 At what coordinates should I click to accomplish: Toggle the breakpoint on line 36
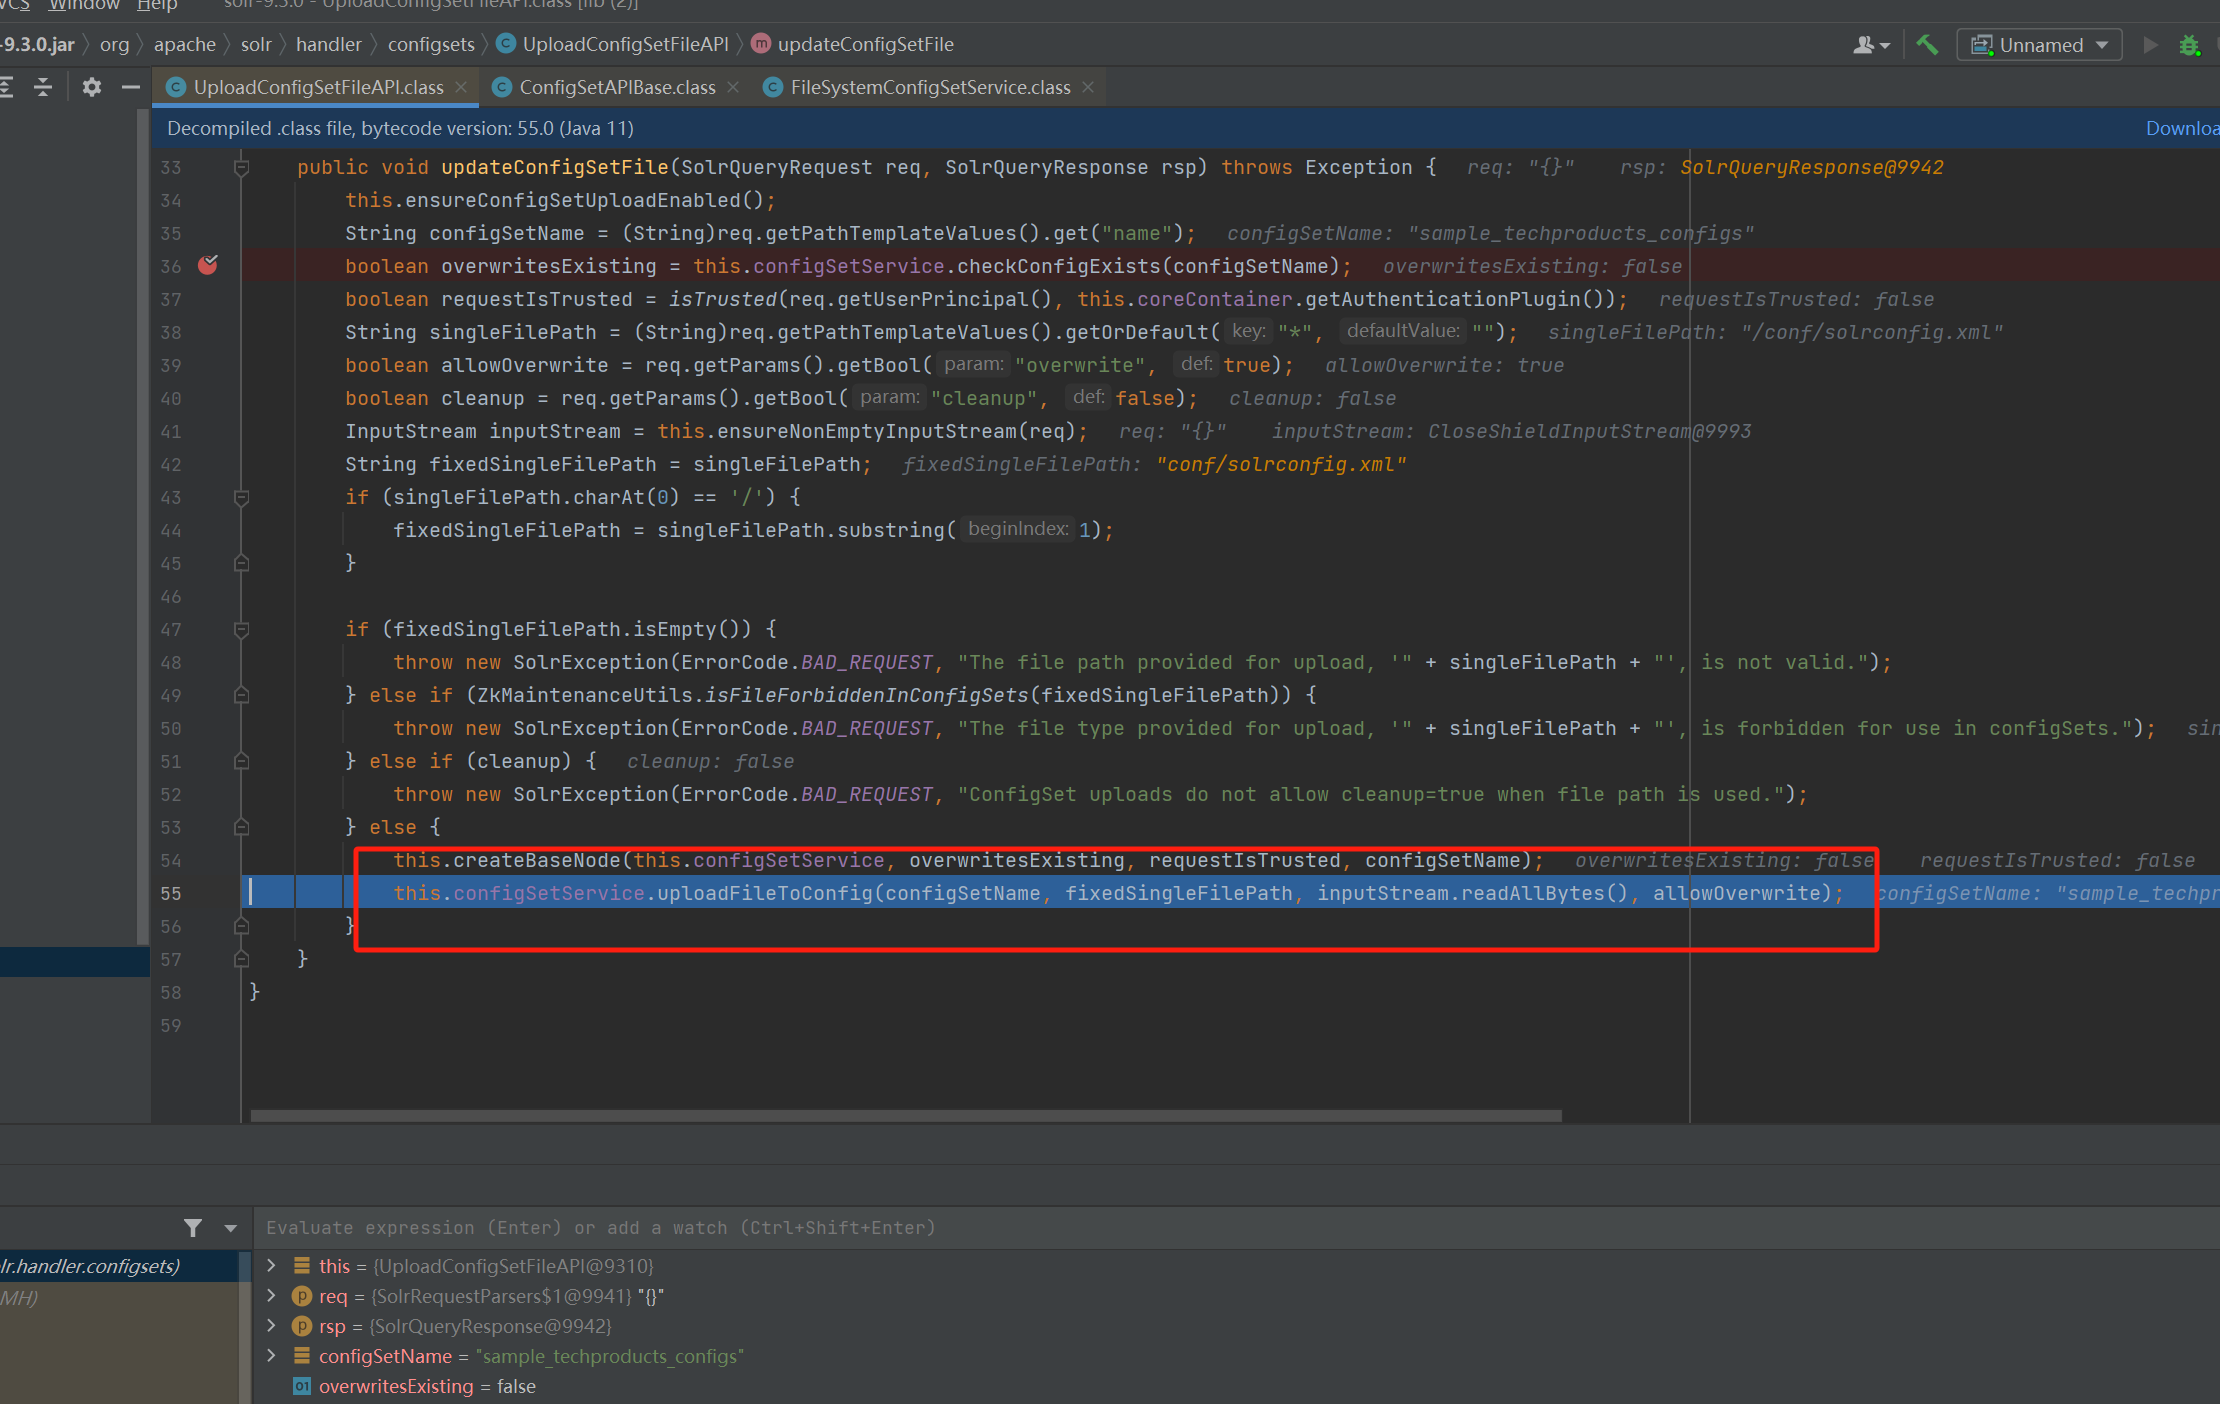click(x=208, y=265)
